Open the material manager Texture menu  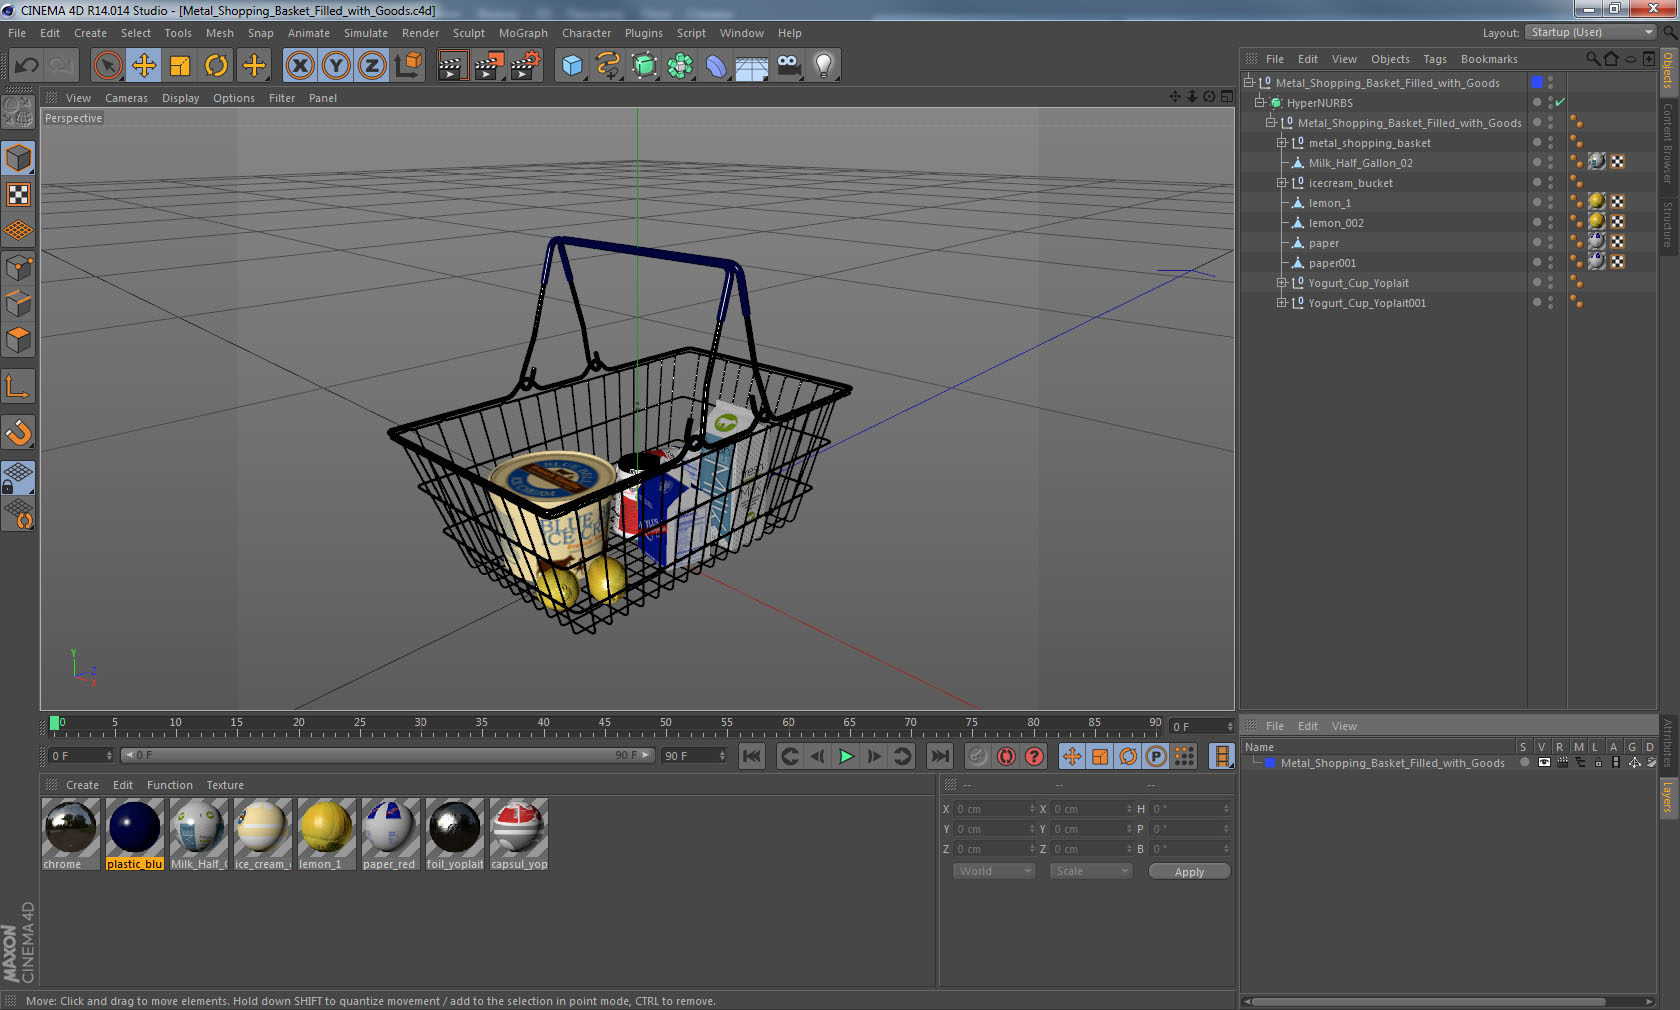[225, 785]
